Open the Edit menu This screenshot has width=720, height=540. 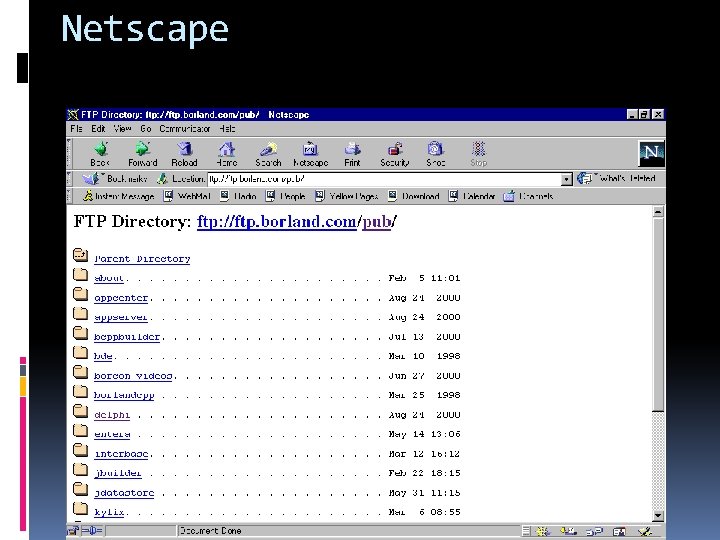point(98,129)
